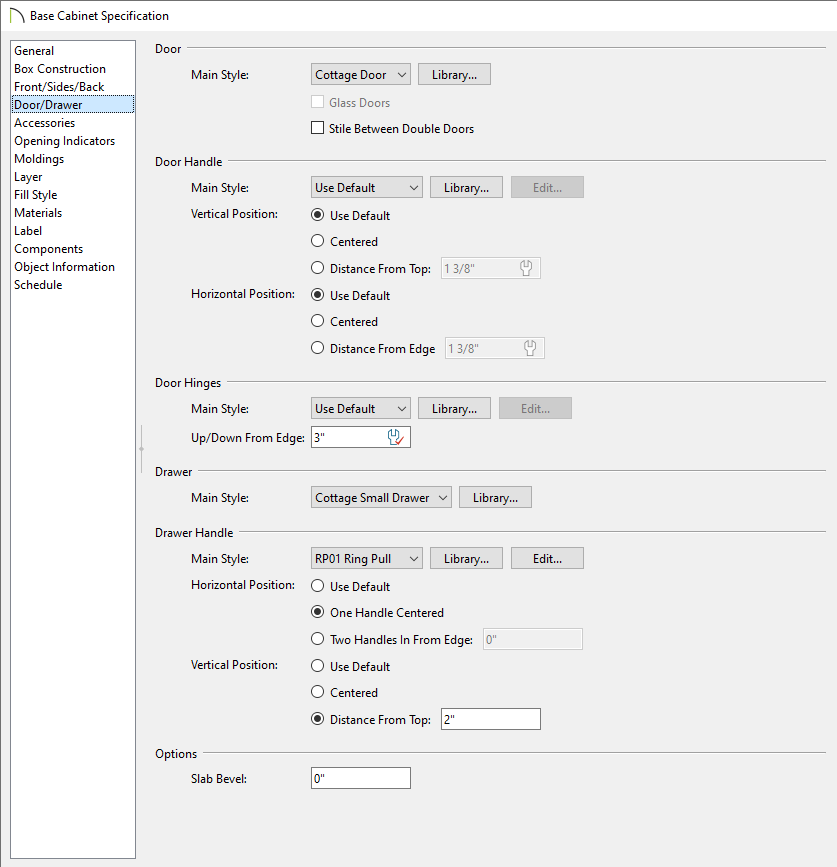Viewport: 837px width, 867px height.
Task: Choose Two Handles In From Edge option
Action: click(x=317, y=639)
